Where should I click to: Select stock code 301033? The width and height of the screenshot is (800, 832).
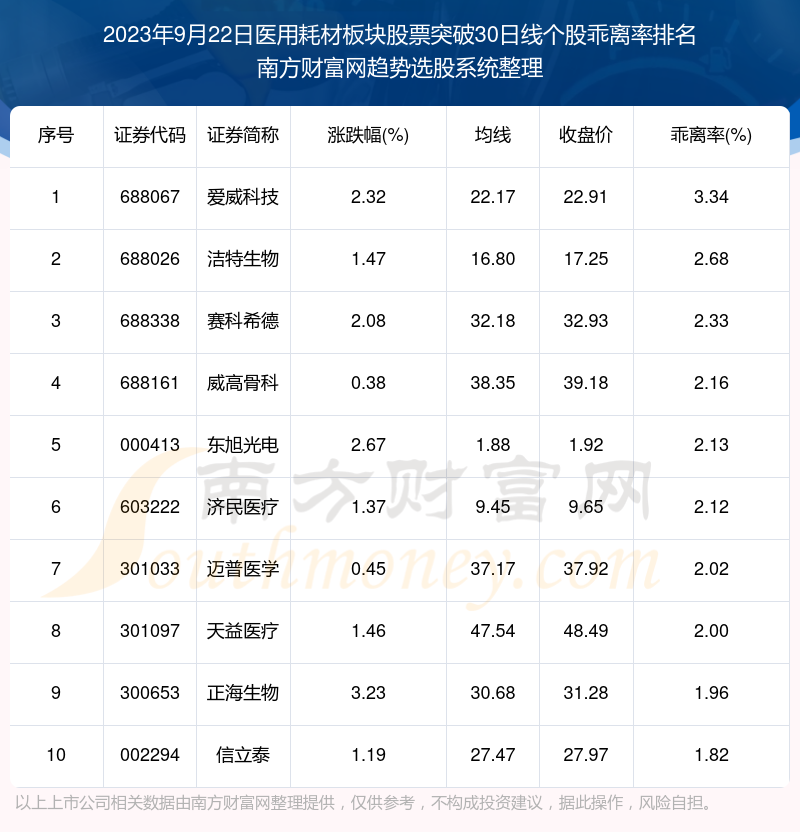coord(150,569)
